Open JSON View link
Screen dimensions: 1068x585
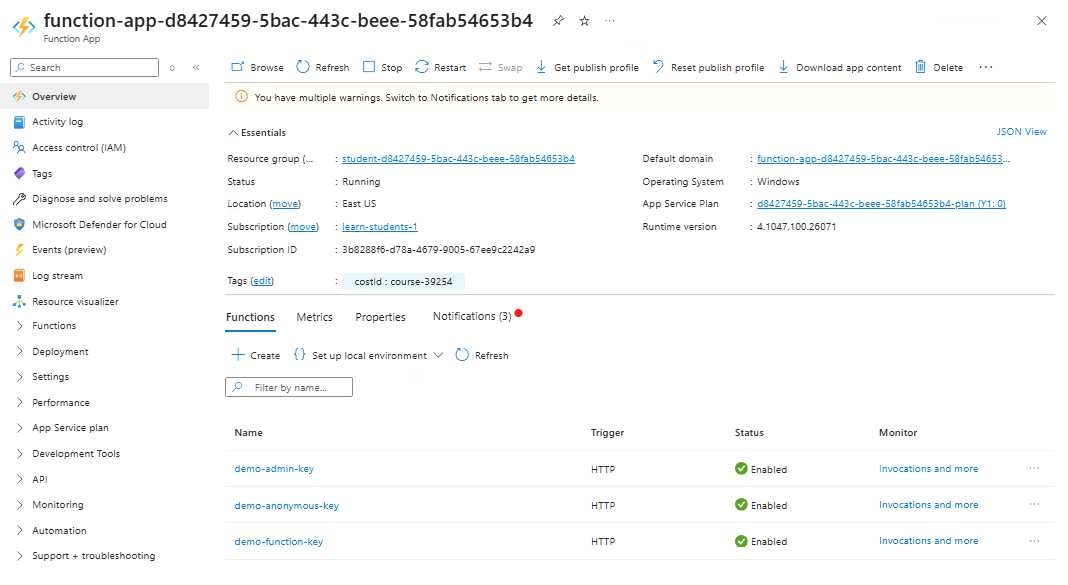(1021, 132)
